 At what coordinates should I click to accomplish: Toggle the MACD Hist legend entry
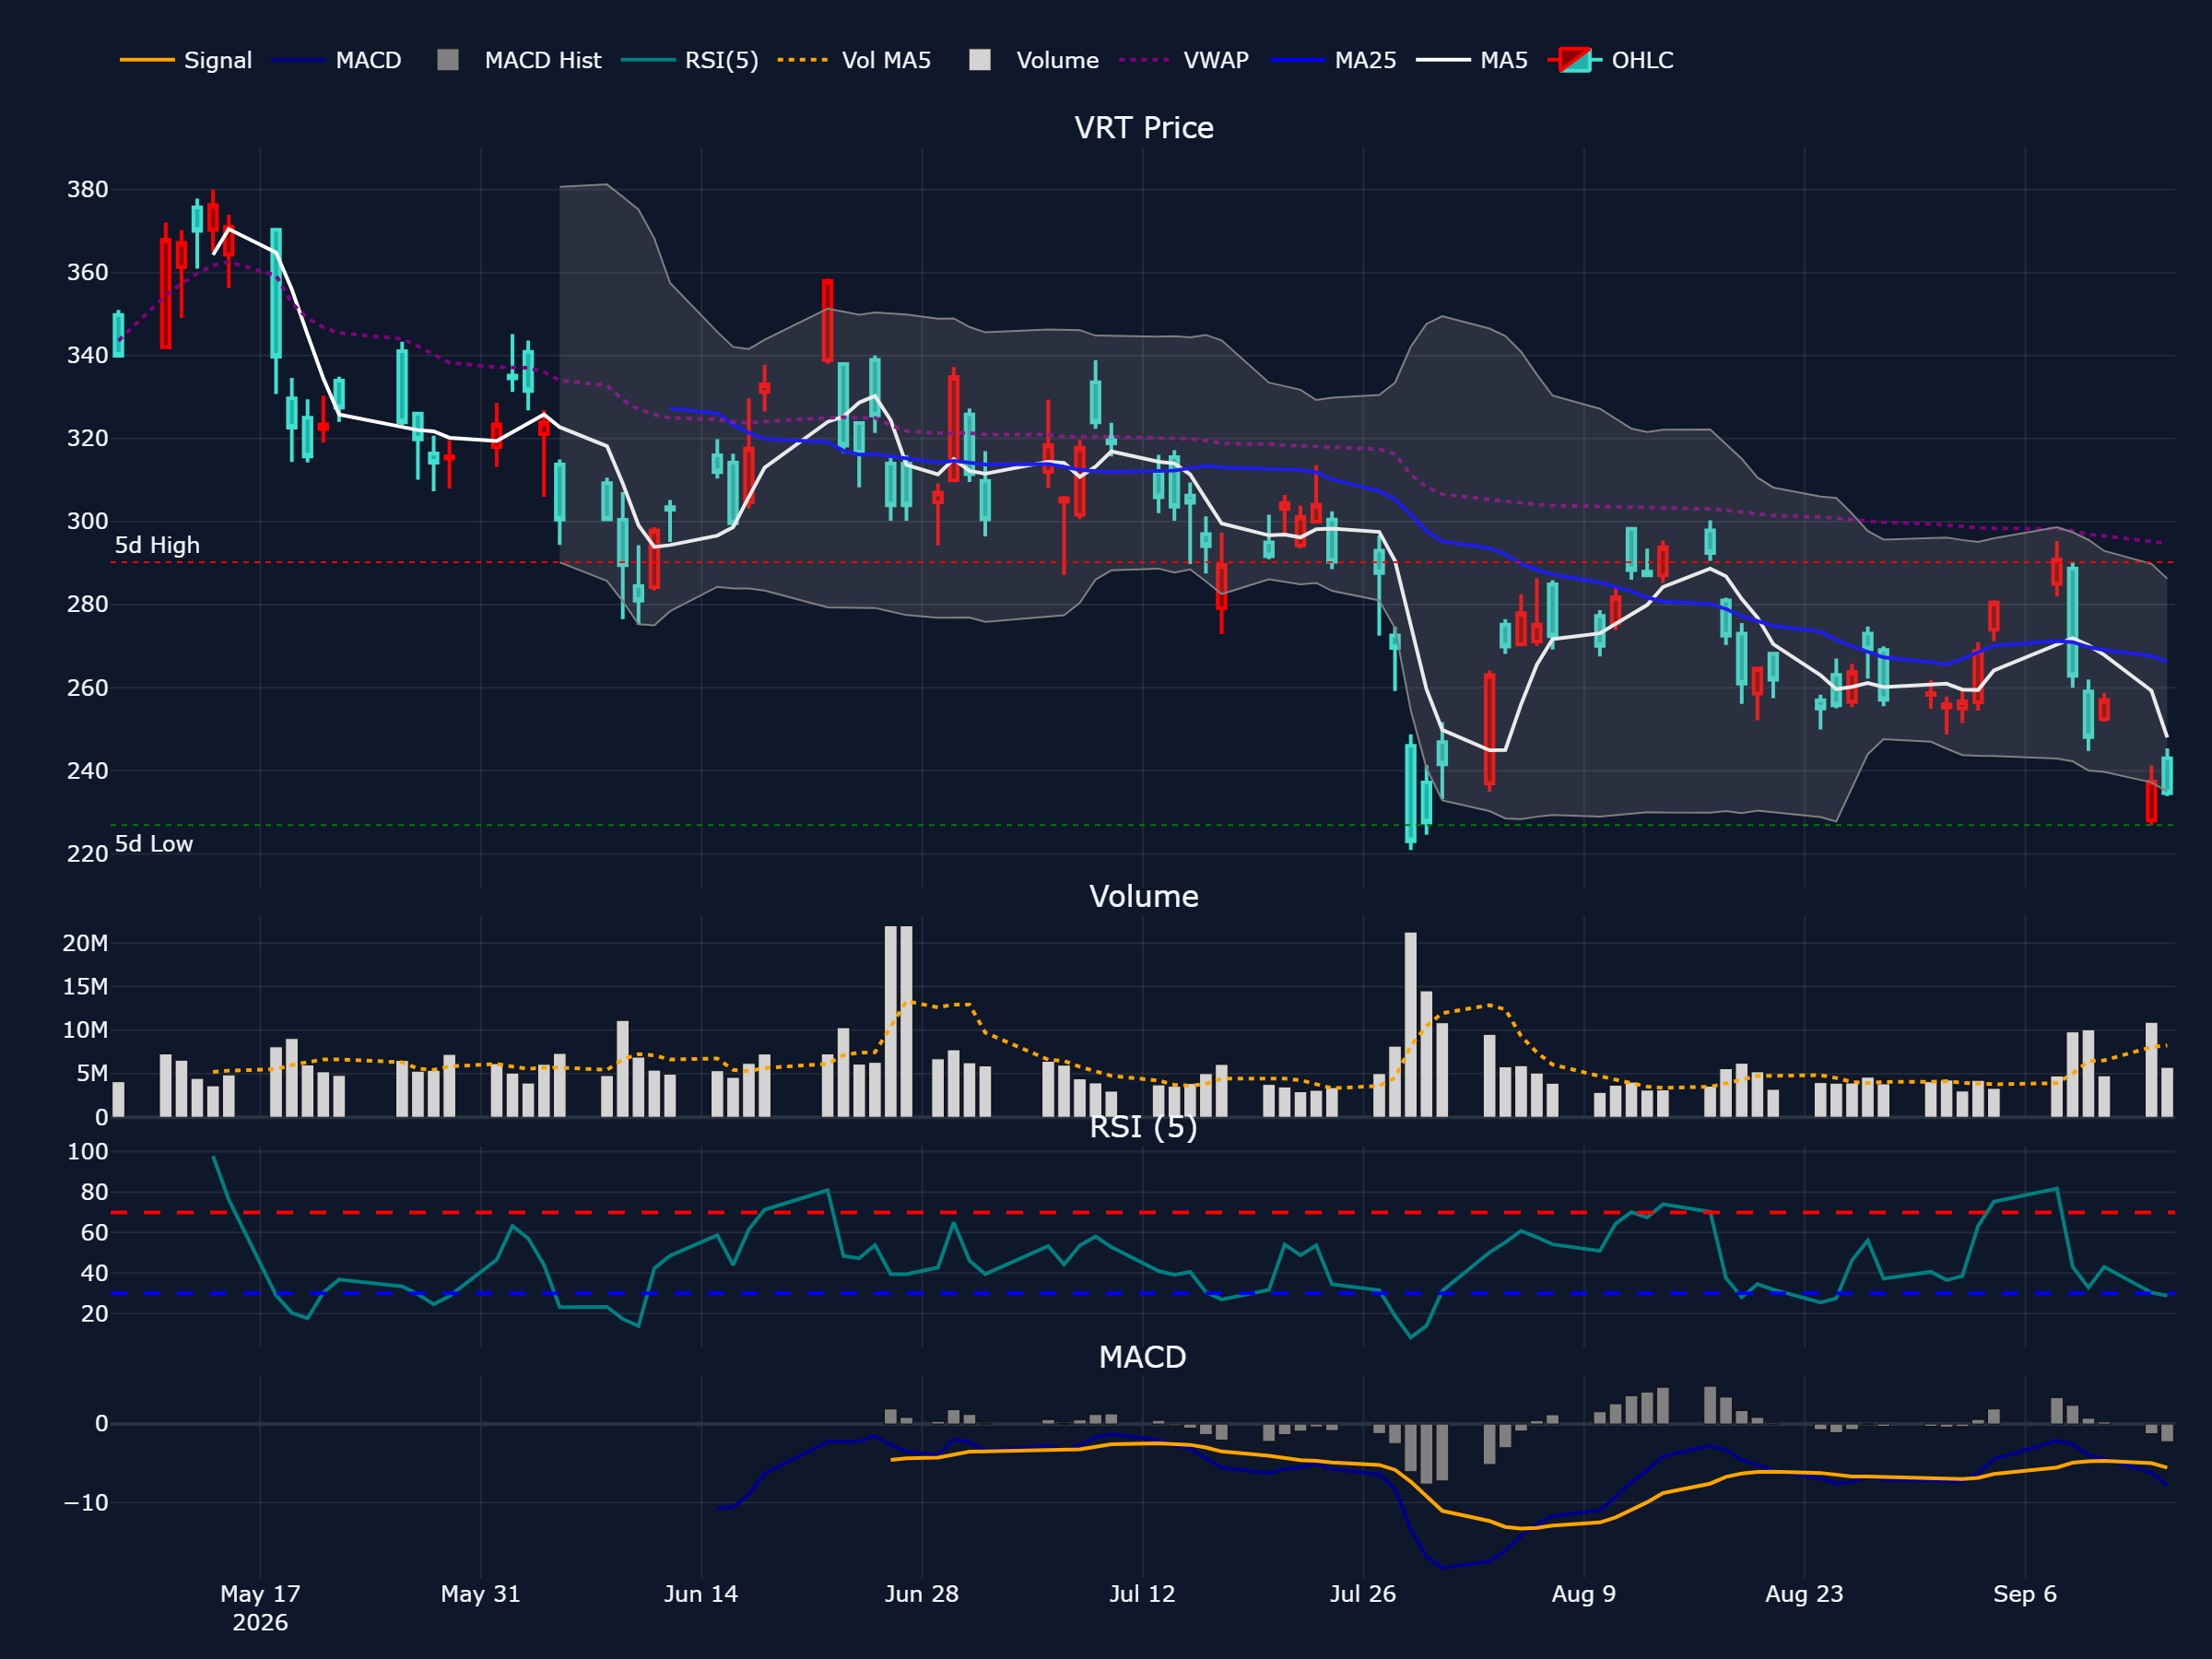click(x=519, y=60)
